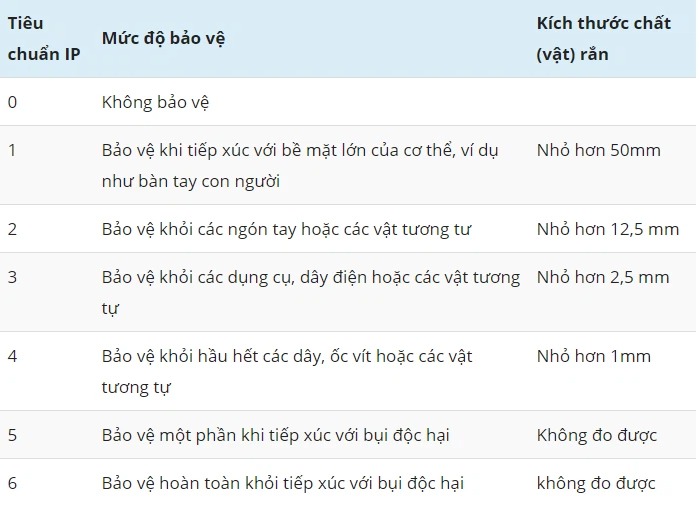The height and width of the screenshot is (506, 699).
Task: Select the "Nhỏ hơn 50mm" cell
Action: [598, 150]
